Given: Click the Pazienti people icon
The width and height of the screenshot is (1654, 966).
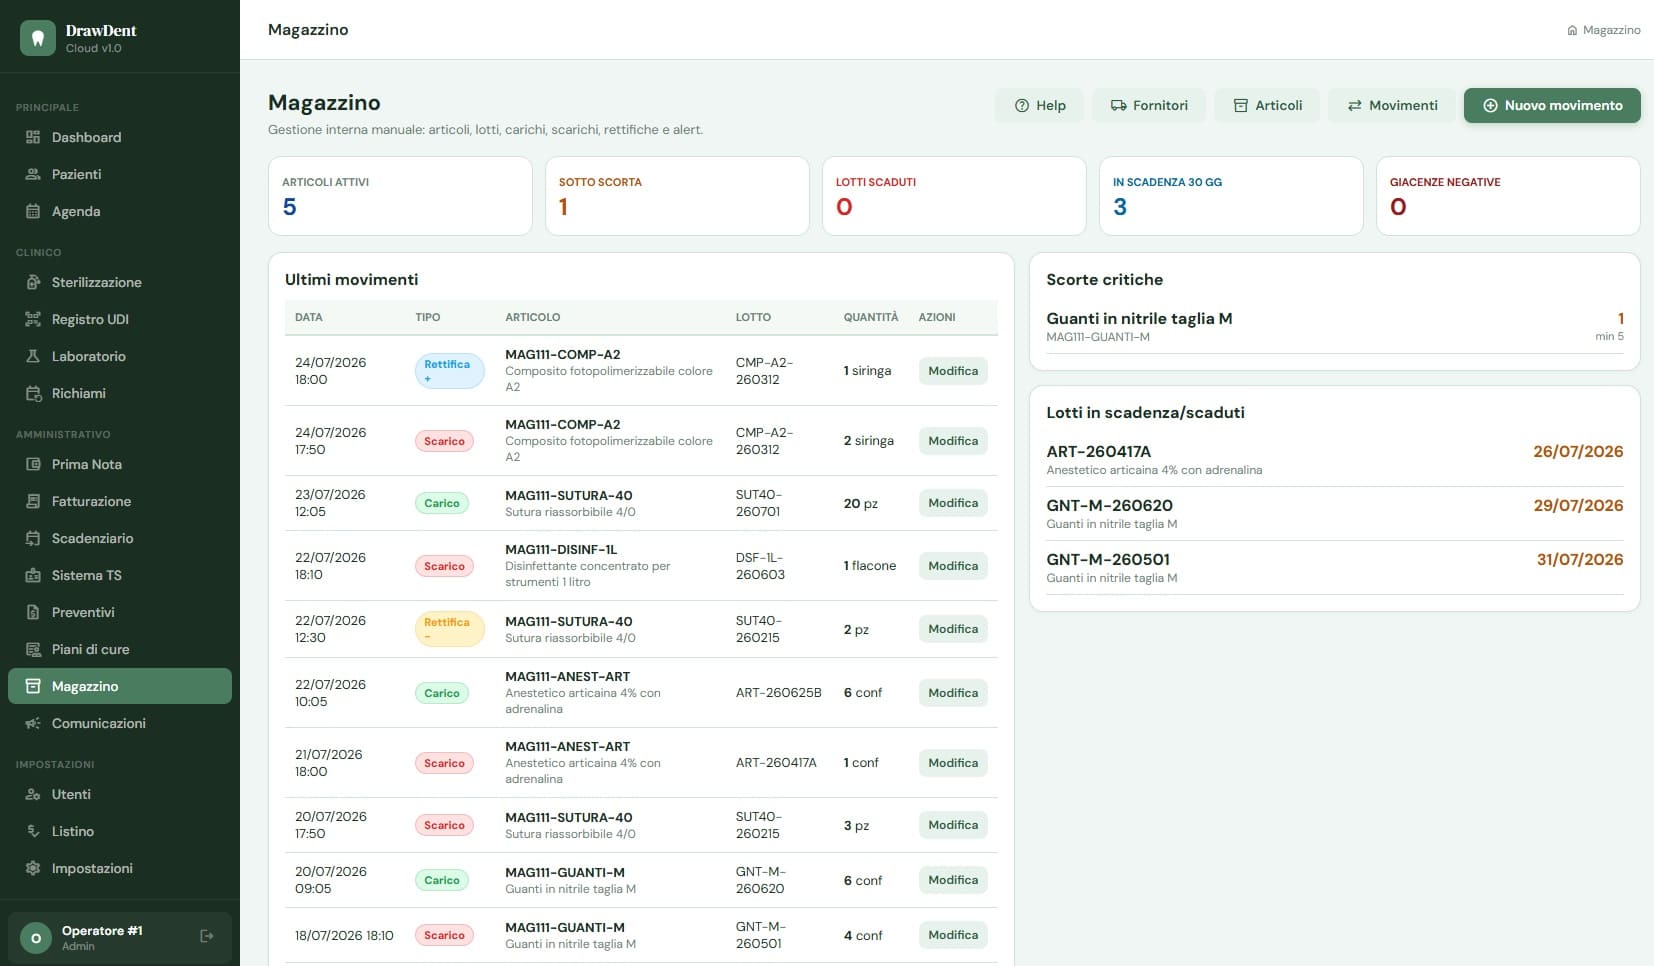Looking at the screenshot, I should coord(33,174).
